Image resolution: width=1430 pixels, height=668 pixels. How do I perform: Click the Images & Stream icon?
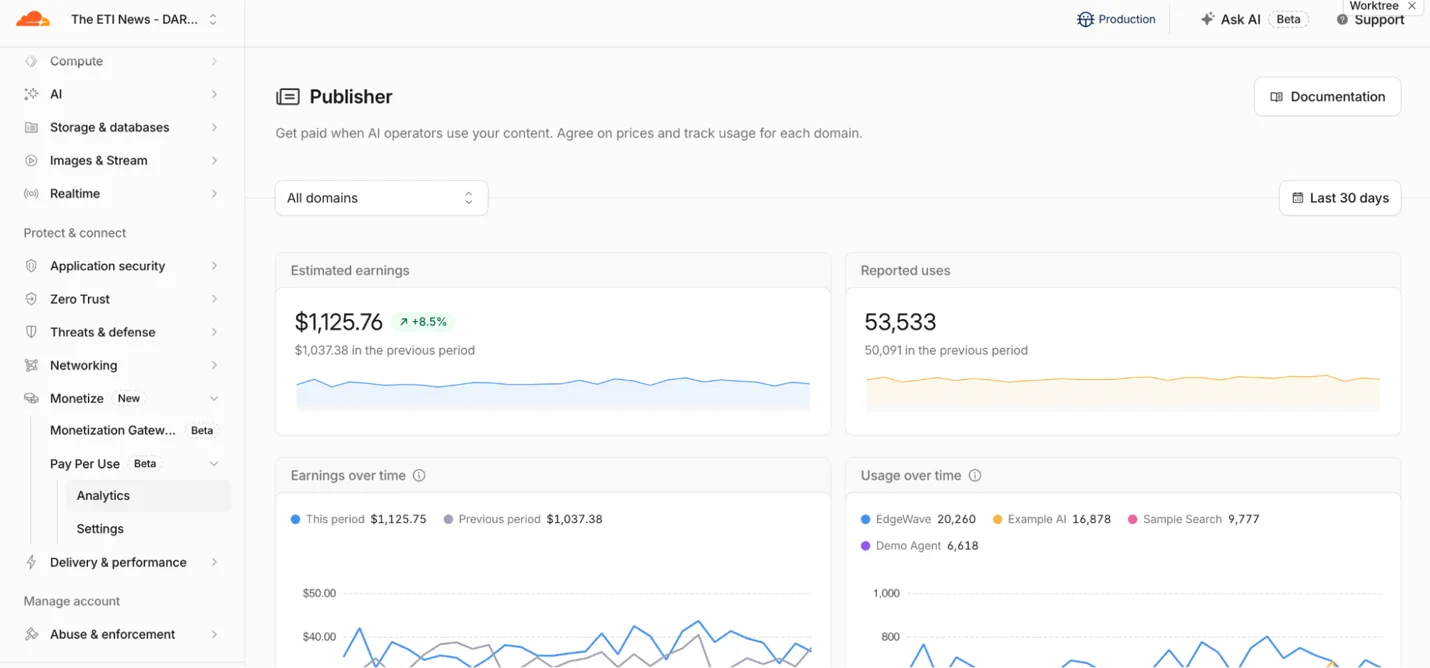point(31,160)
